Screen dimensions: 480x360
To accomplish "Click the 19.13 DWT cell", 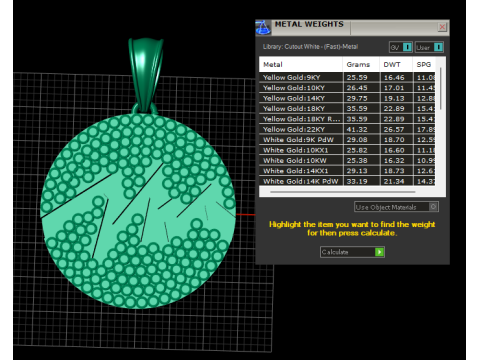I will (396, 98).
